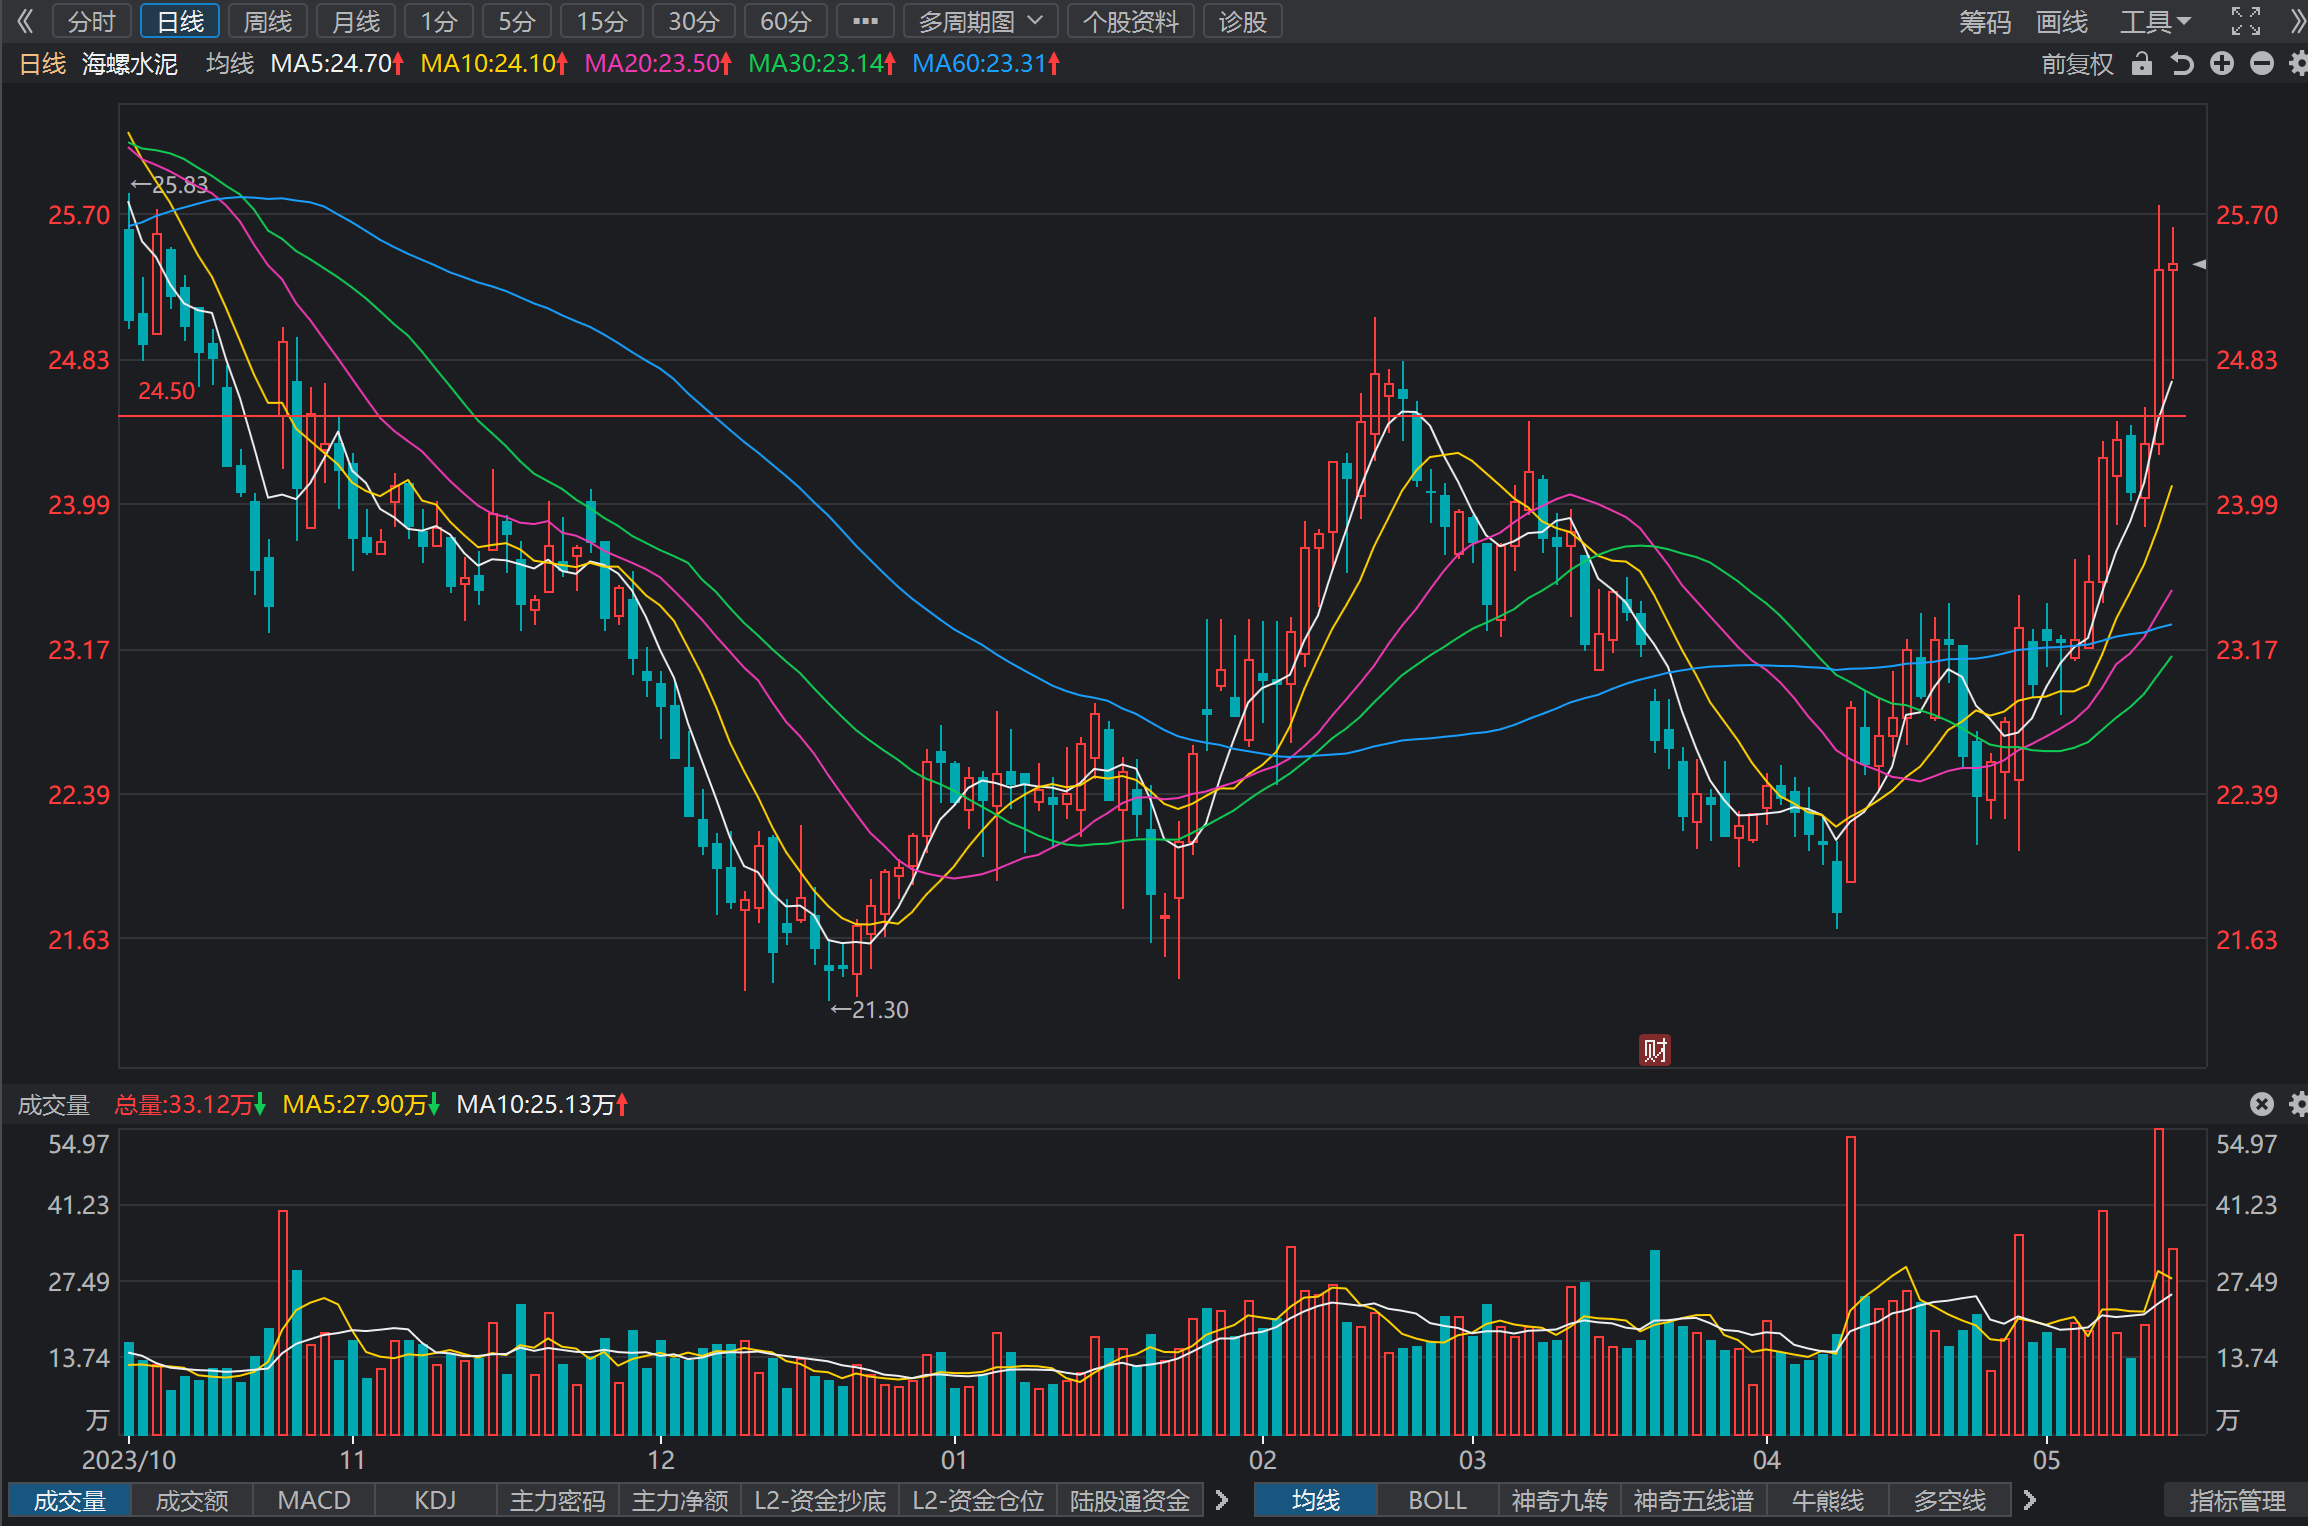
Task: Select the 牛熊线 indicator tab
Action: (1828, 1500)
